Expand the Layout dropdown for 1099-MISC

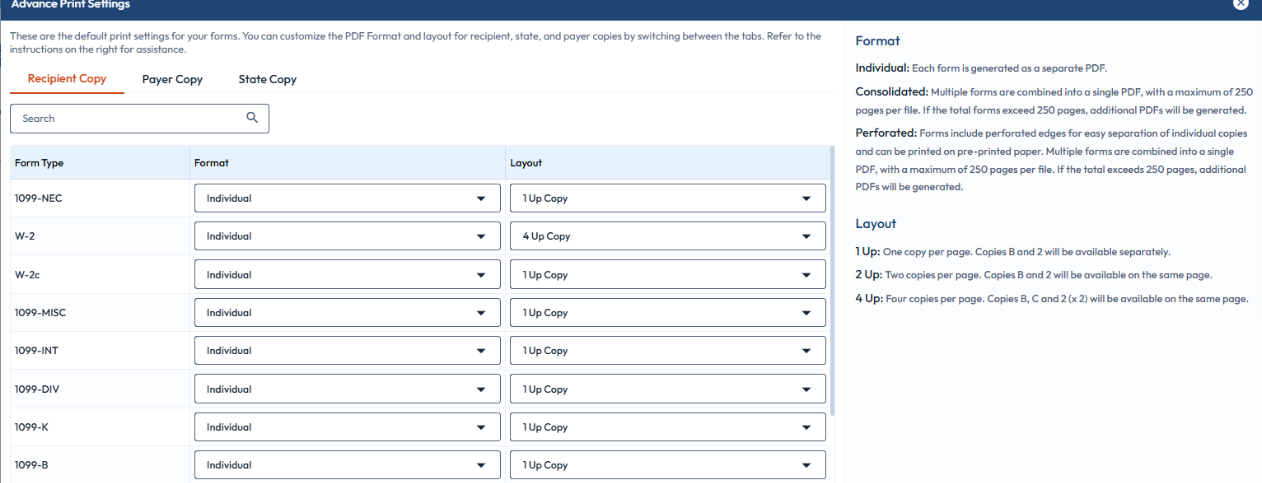(x=667, y=312)
